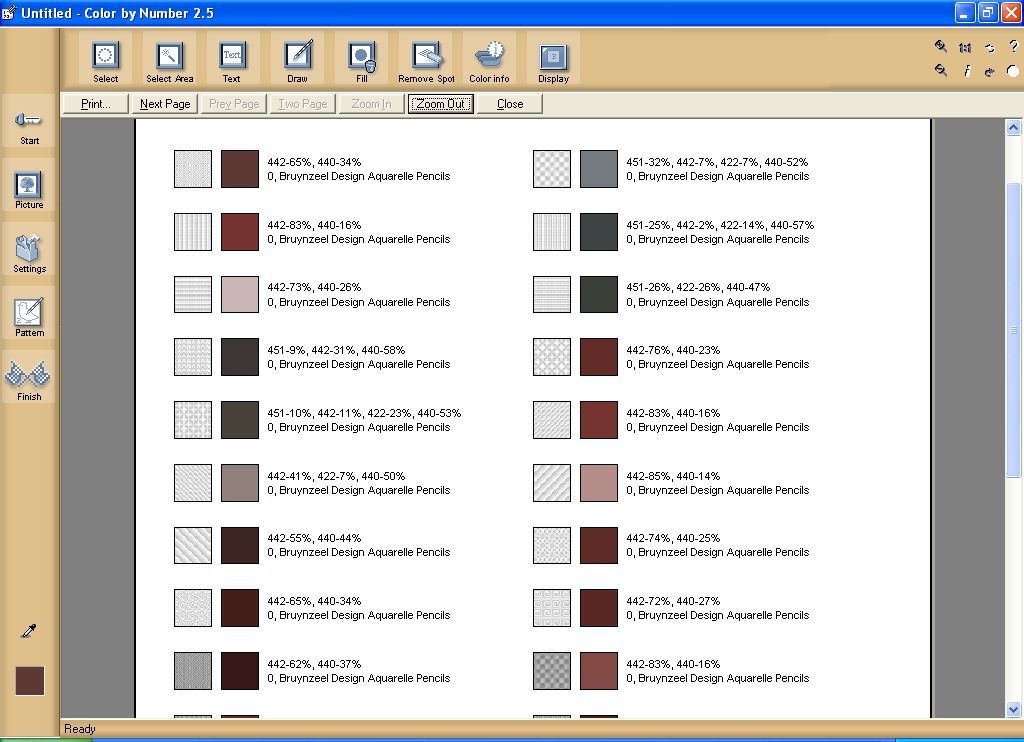This screenshot has width=1024, height=742.
Task: Click the Finish step icon
Action: pyautogui.click(x=29, y=380)
